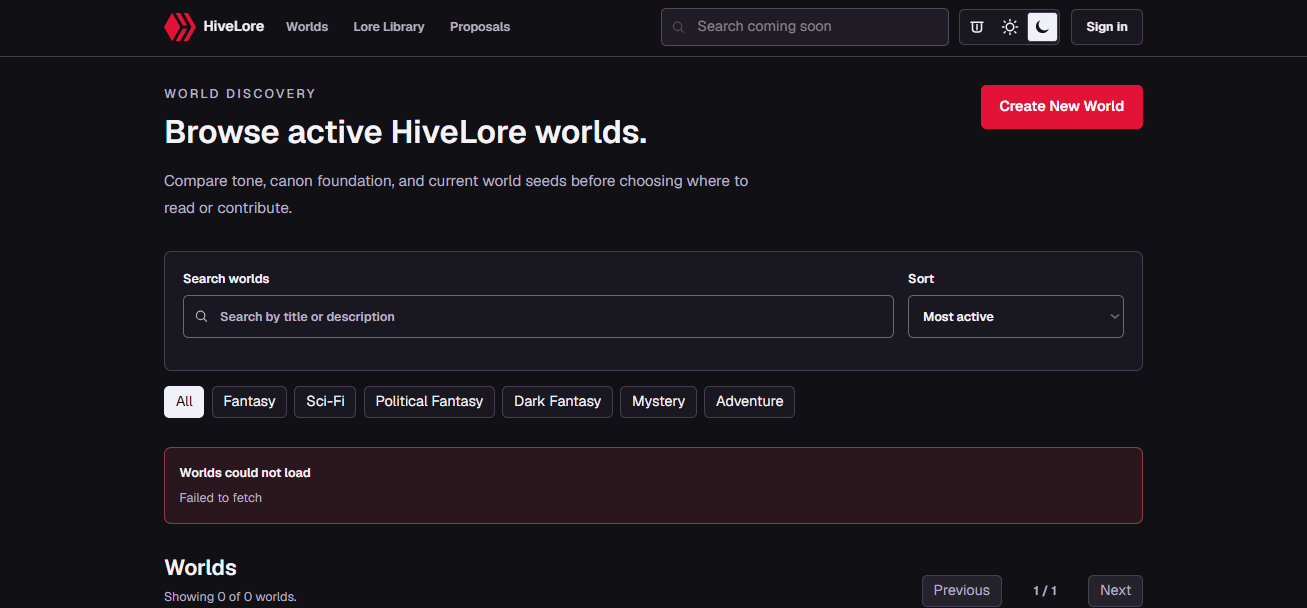1307x608 pixels.
Task: Filter worlds by Political Fantasy
Action: 429,402
